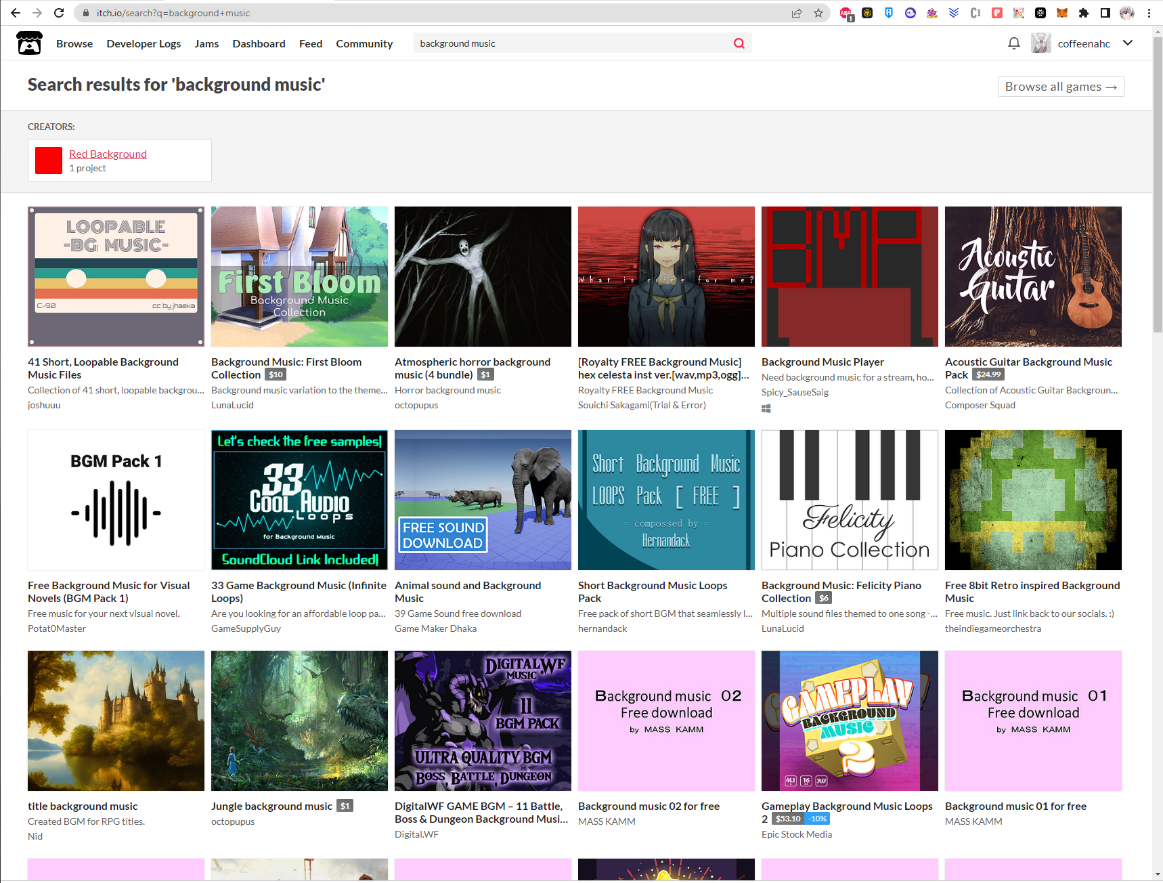The image size is (1163, 883).
Task: Click the coffeenahc user avatar
Action: pos(1041,44)
